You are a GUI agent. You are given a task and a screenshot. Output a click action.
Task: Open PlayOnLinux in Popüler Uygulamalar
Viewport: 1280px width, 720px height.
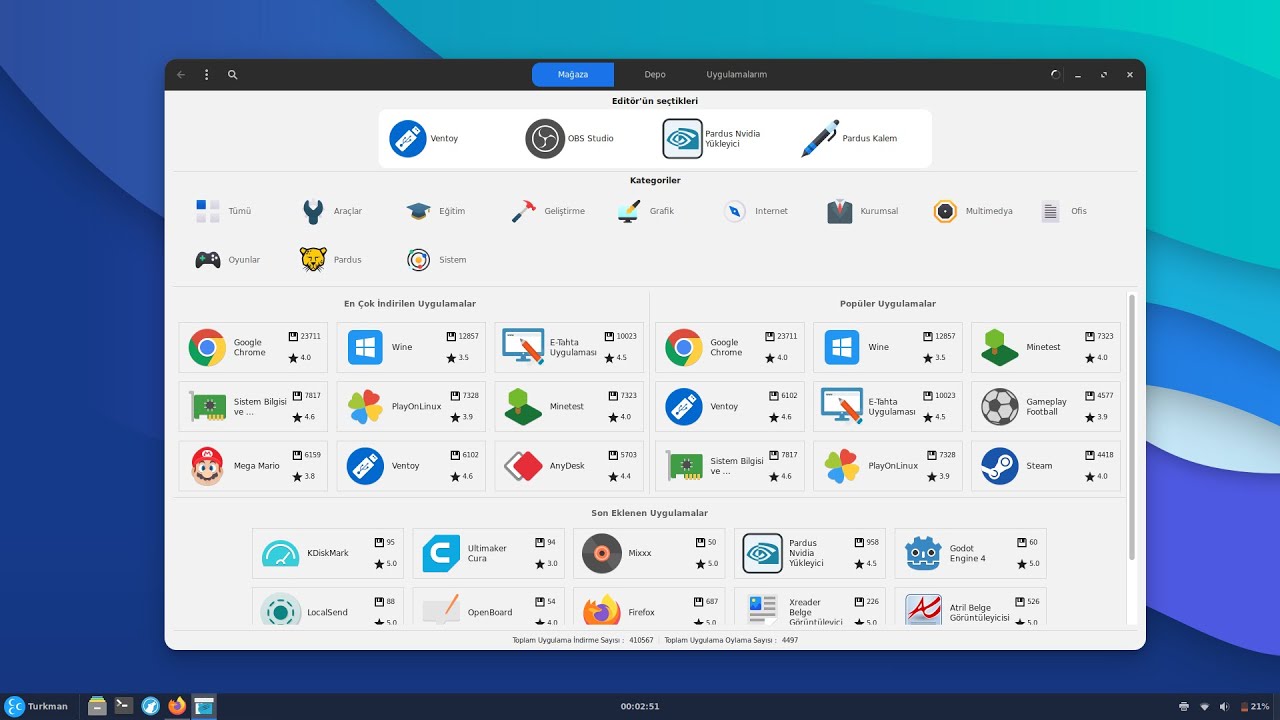(x=888, y=465)
